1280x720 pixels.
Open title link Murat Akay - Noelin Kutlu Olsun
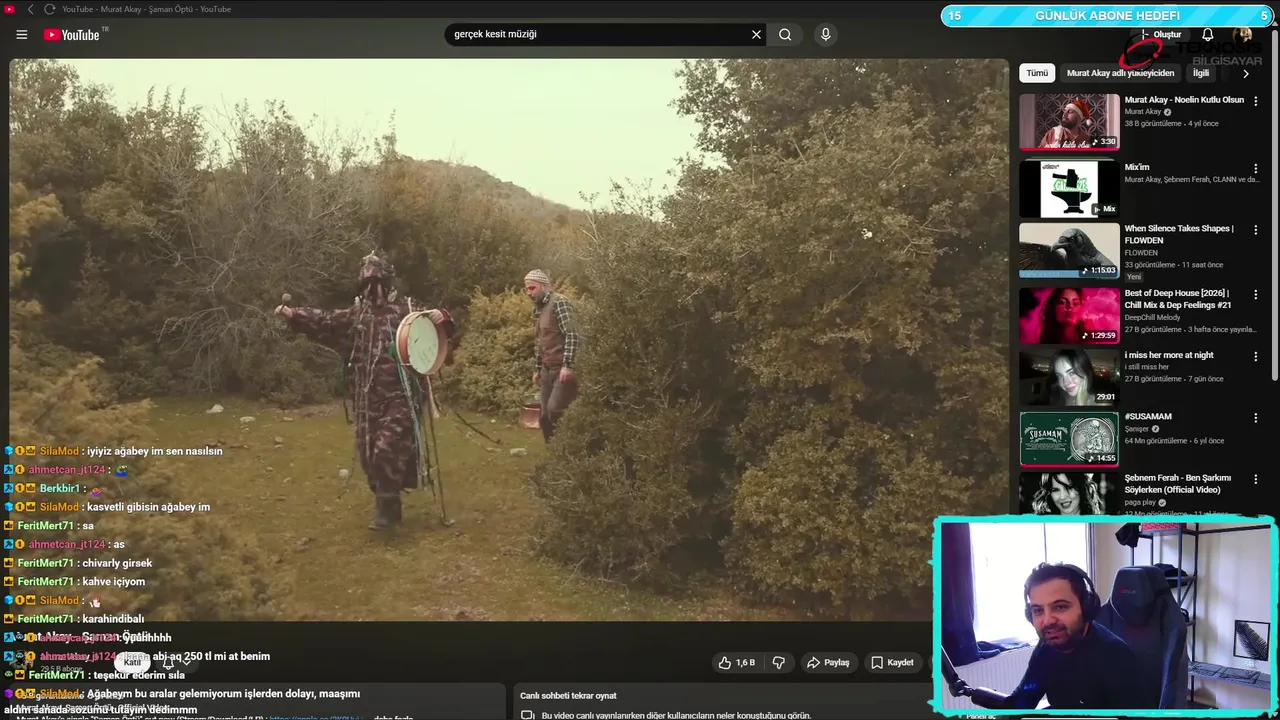point(1184,100)
